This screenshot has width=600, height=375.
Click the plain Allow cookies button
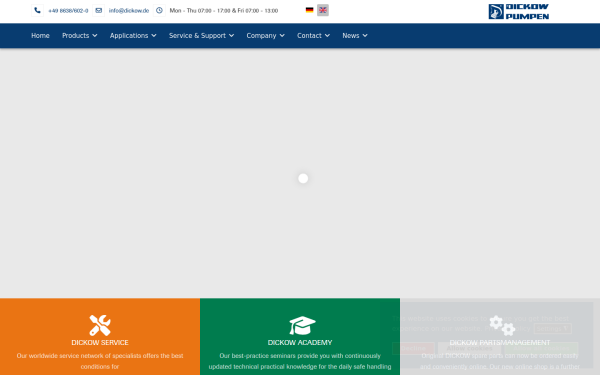(470, 348)
